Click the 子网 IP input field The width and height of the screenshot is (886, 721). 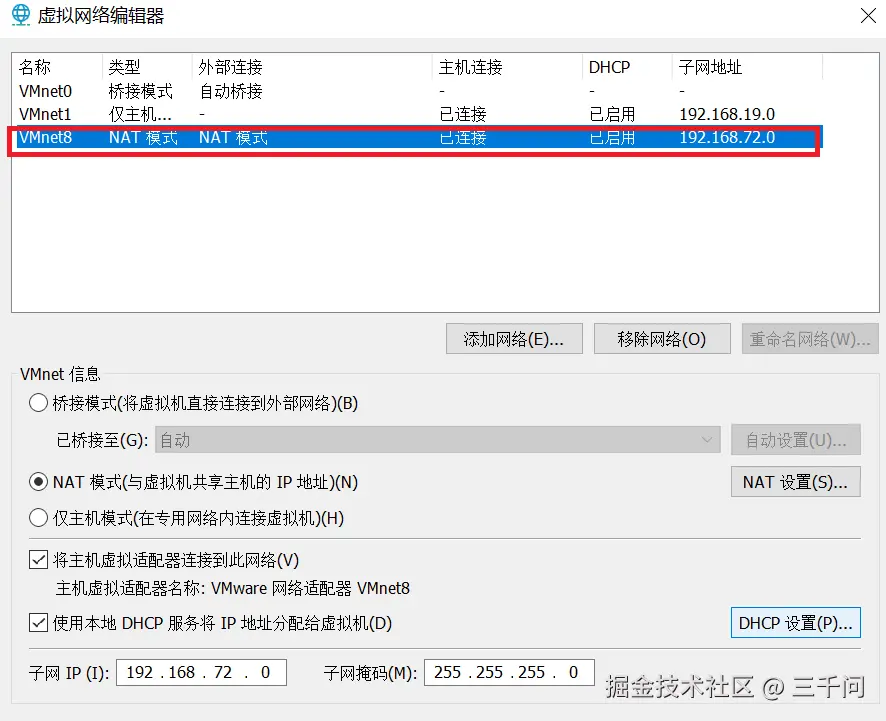pos(200,672)
